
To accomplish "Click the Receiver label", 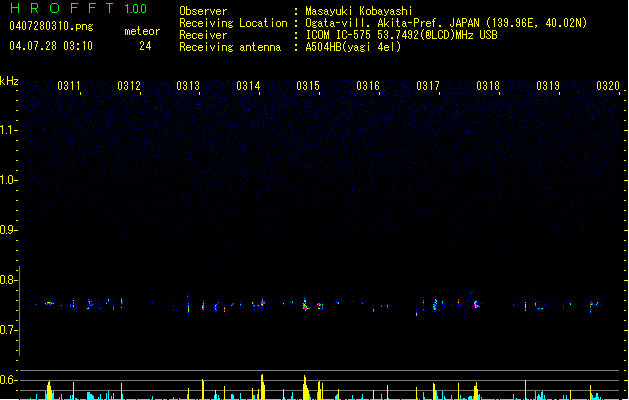I will pos(203,35).
